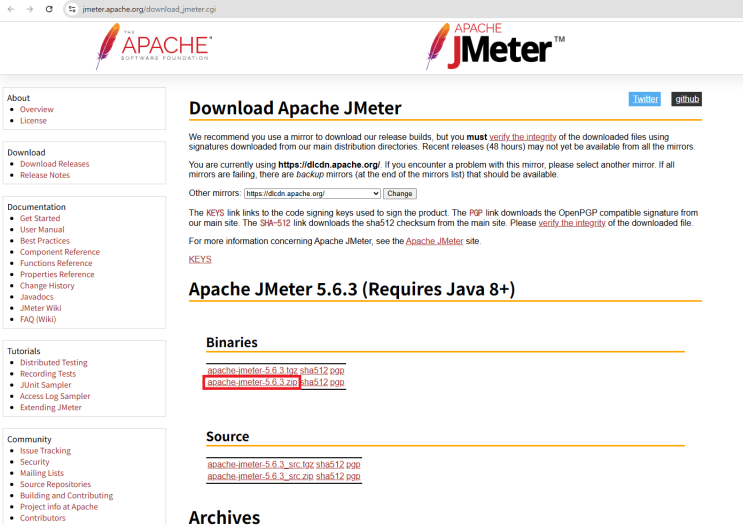Viewport: 743px width, 525px height.
Task: Open the Overview link in About
Action: (x=36, y=109)
